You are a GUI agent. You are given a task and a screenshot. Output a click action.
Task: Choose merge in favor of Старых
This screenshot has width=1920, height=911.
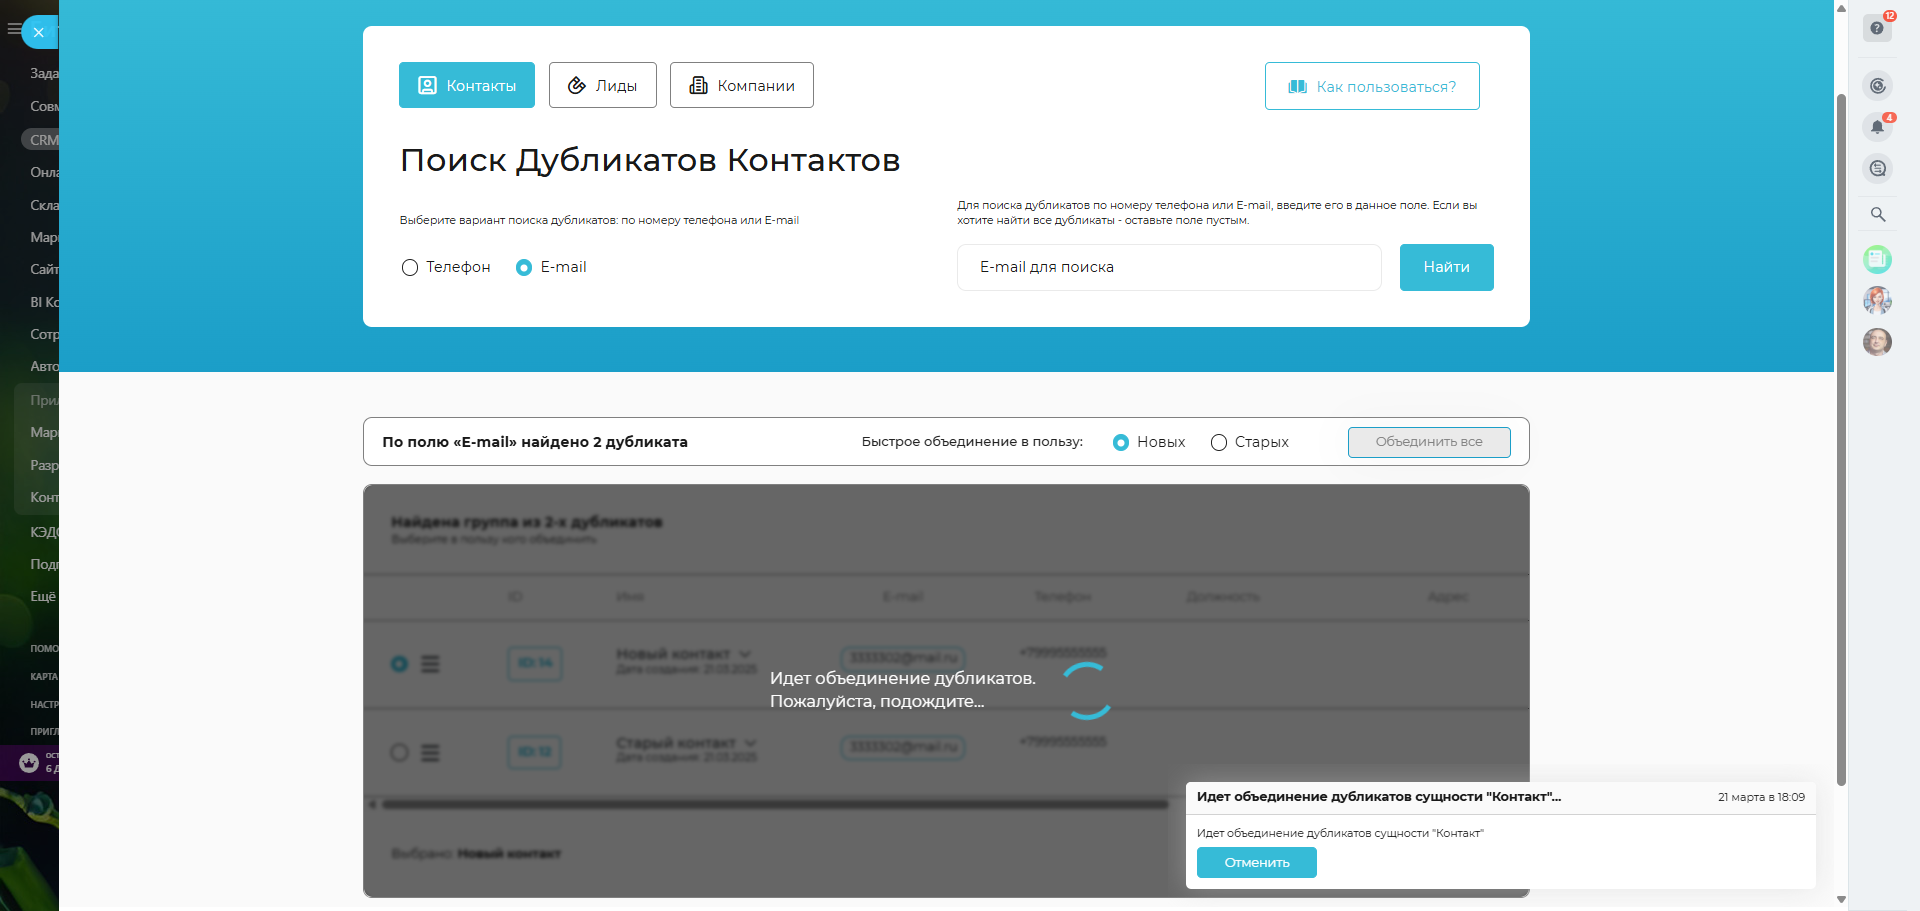click(x=1219, y=443)
